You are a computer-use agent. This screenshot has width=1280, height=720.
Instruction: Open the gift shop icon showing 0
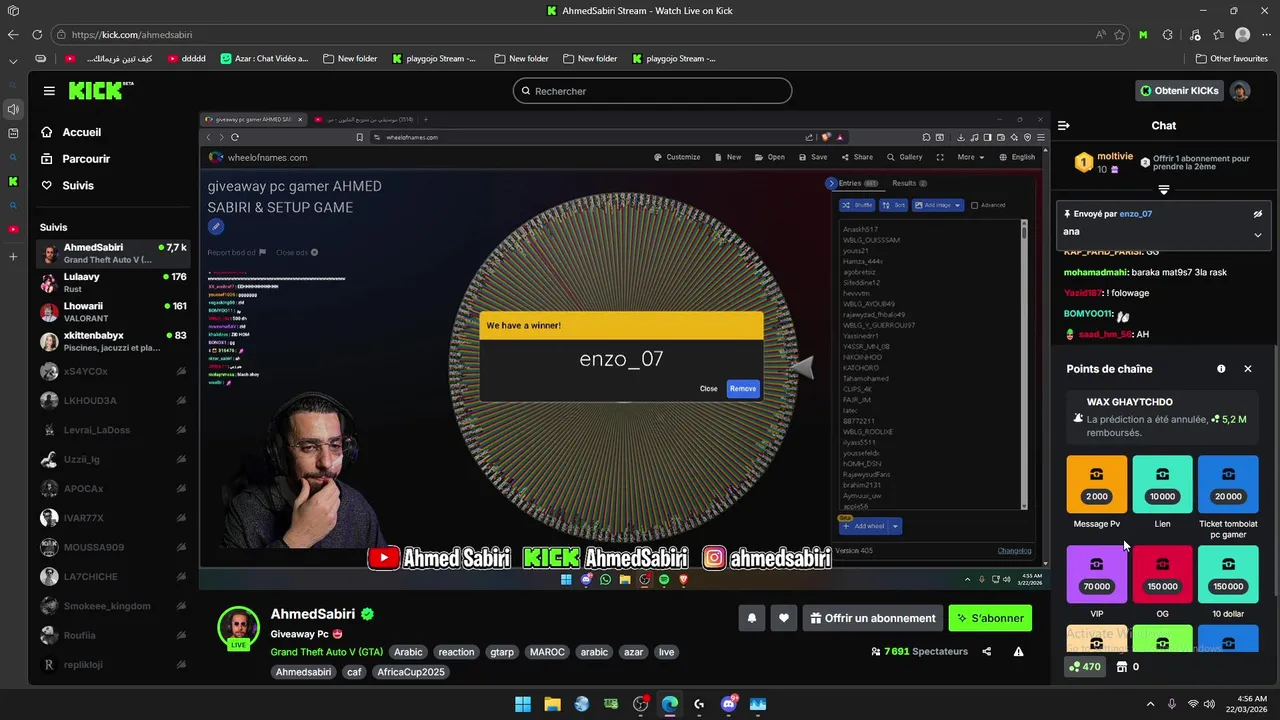[1128, 667]
